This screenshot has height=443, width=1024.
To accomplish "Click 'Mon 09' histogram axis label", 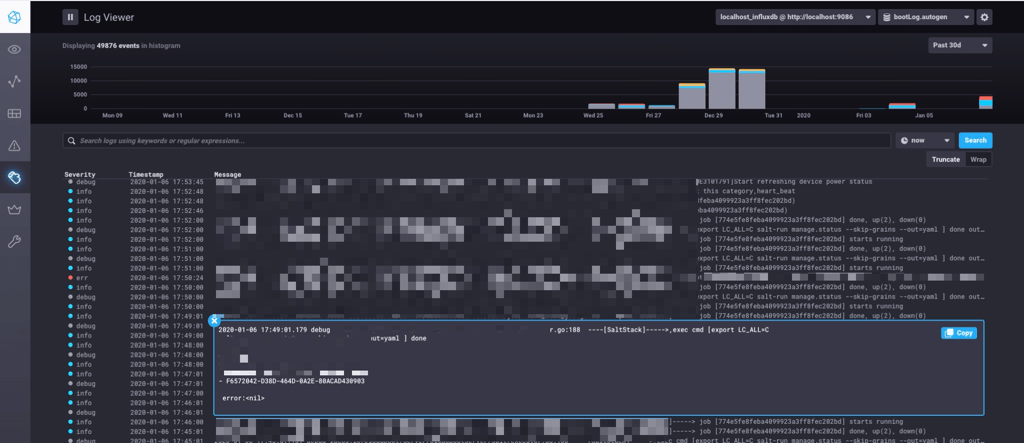I will [x=112, y=115].
